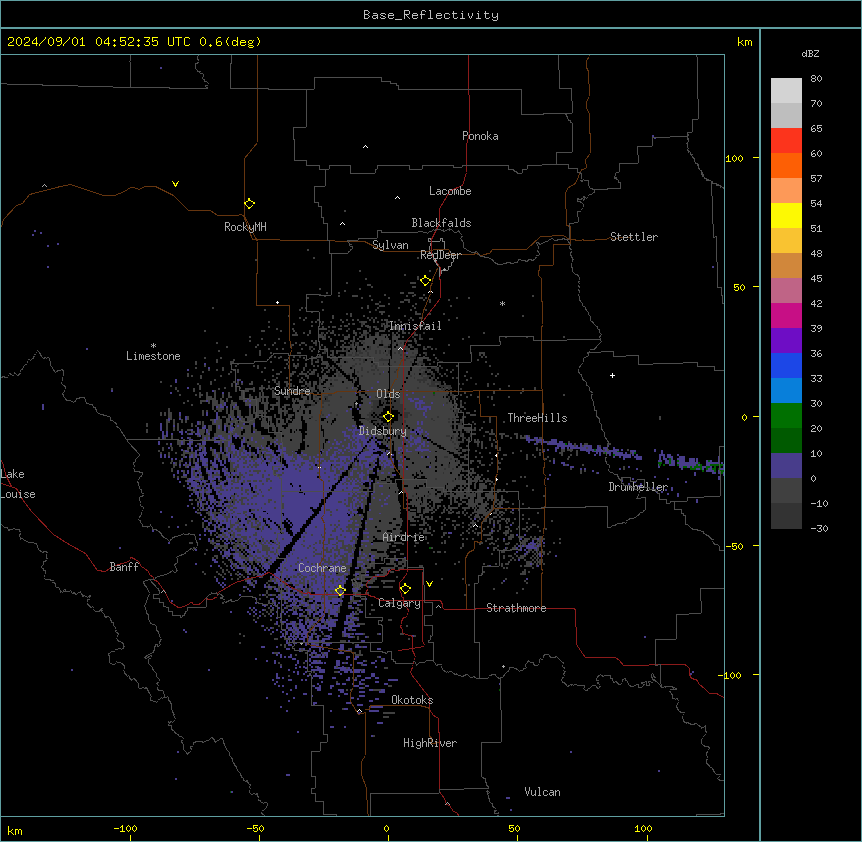Viewport: 862px width, 842px height.
Task: Select the yellow 51-54 dBZ color swatch
Action: (786, 215)
